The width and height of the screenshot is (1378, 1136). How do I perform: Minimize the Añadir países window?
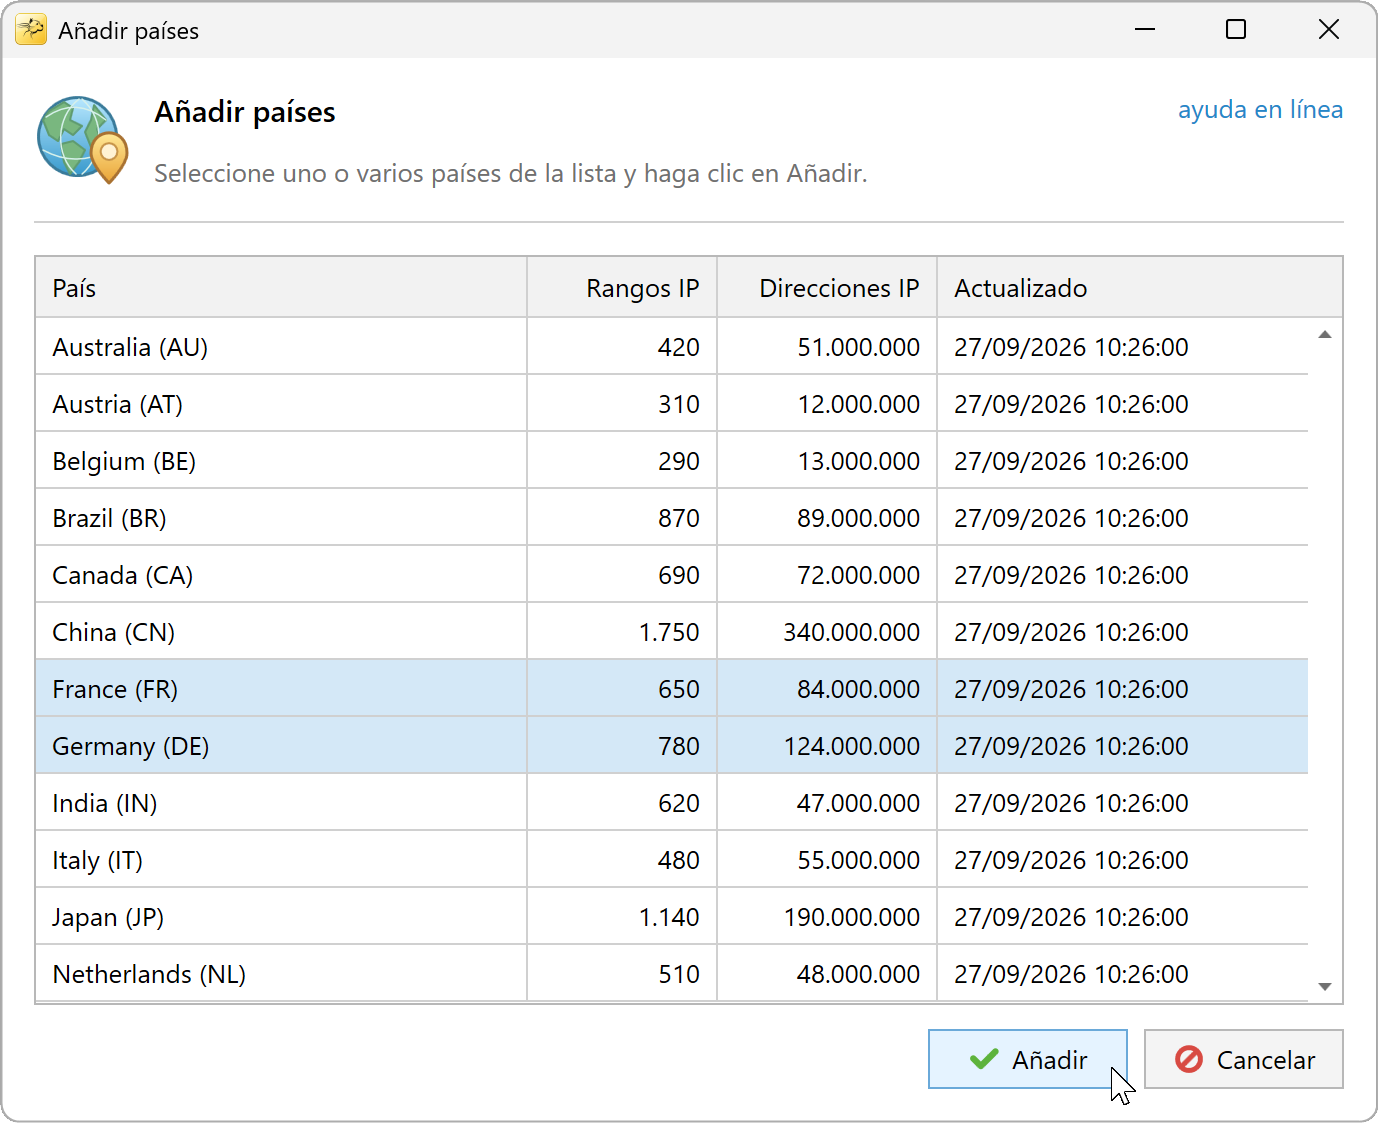click(1145, 30)
